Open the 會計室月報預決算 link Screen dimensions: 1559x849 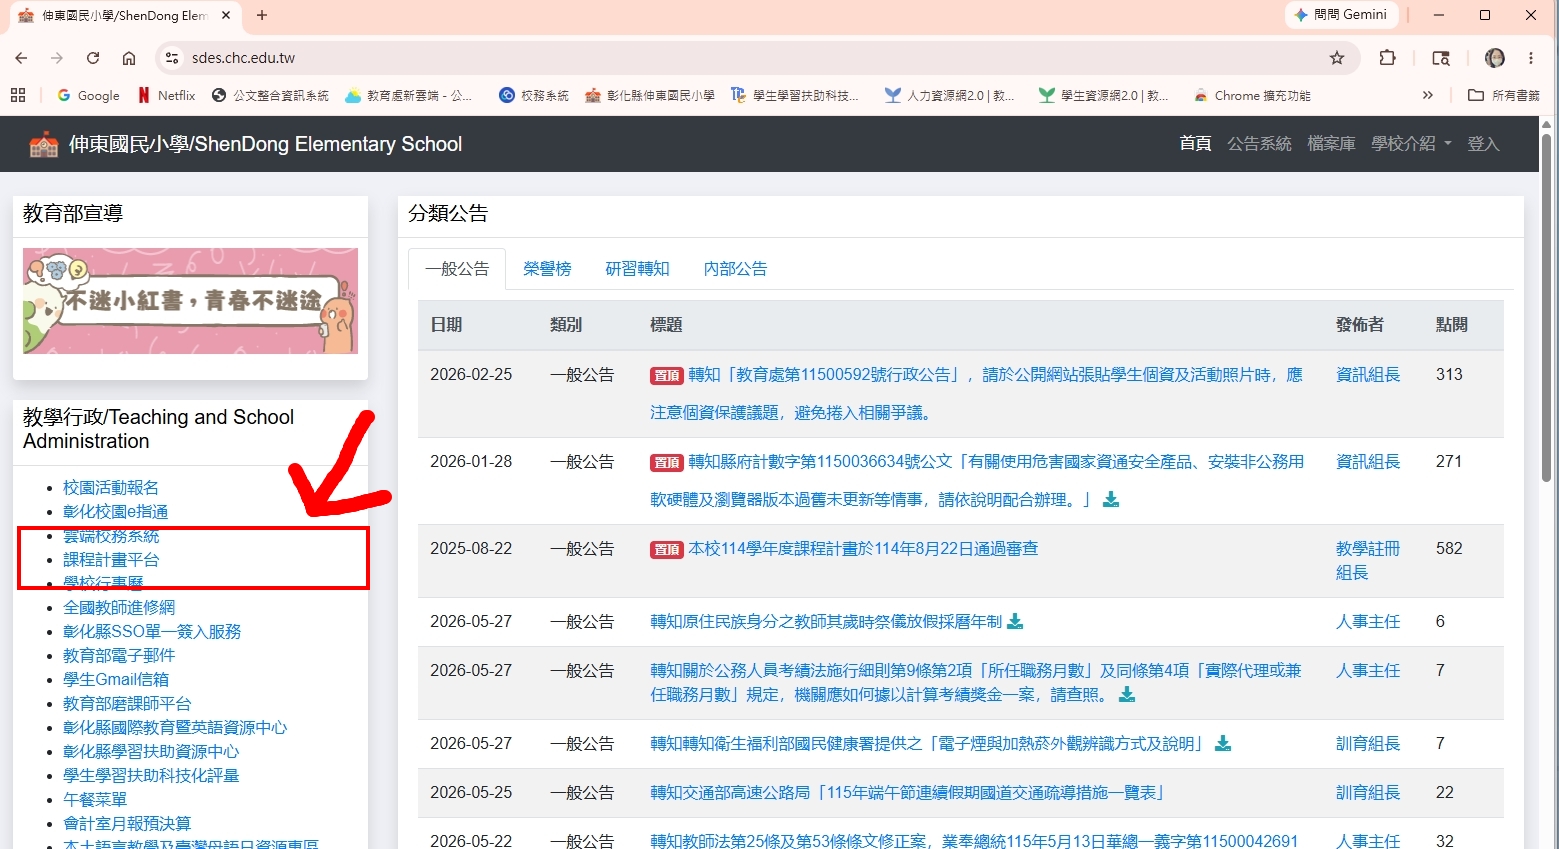click(127, 824)
